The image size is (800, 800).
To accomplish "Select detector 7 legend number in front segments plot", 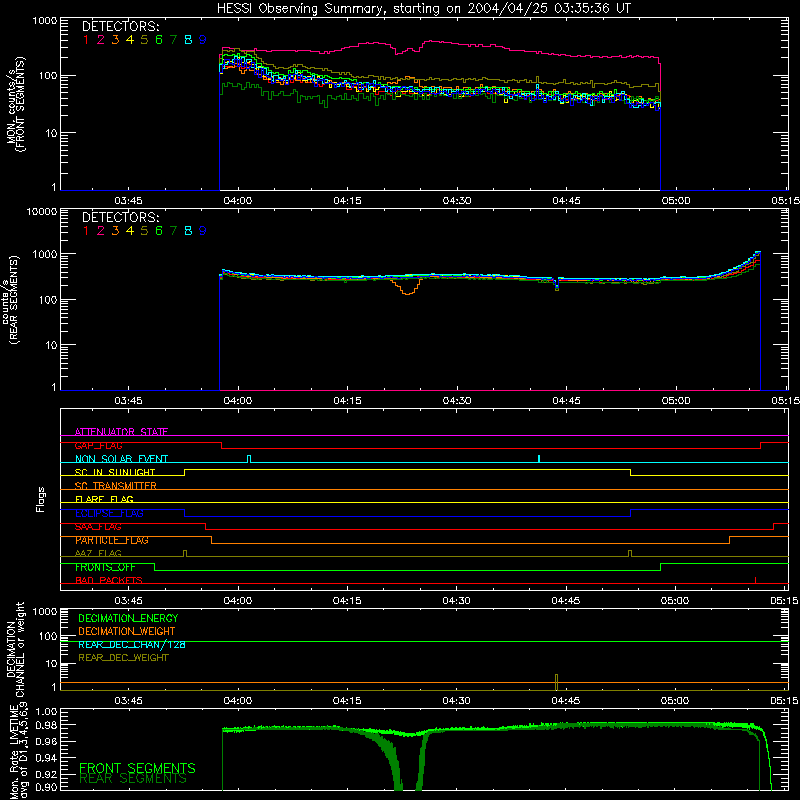I will 173,40.
